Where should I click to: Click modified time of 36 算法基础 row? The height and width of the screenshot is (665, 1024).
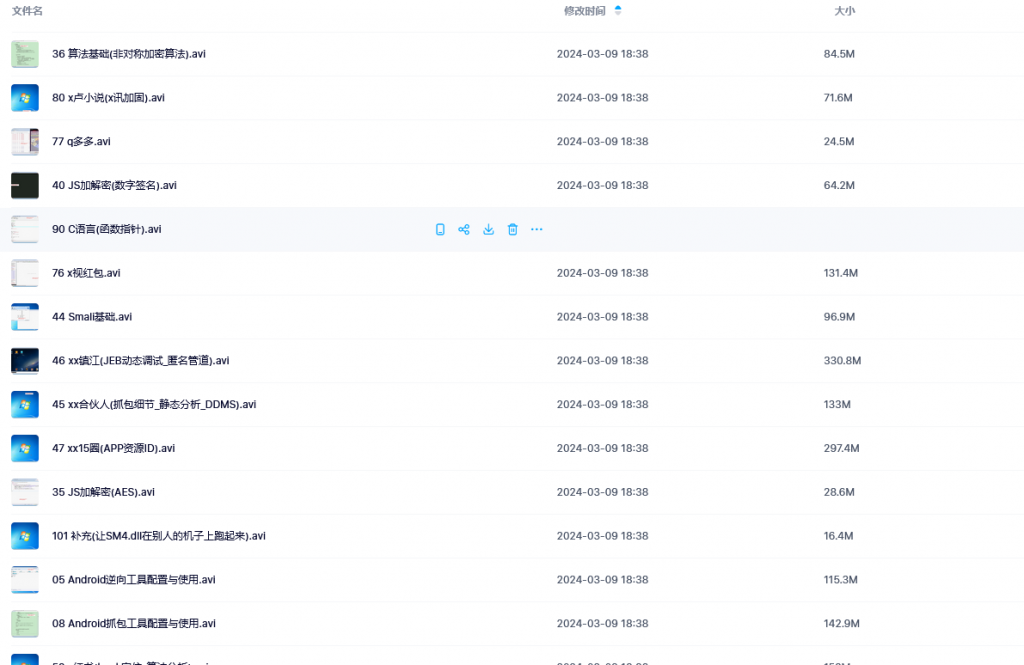point(602,54)
